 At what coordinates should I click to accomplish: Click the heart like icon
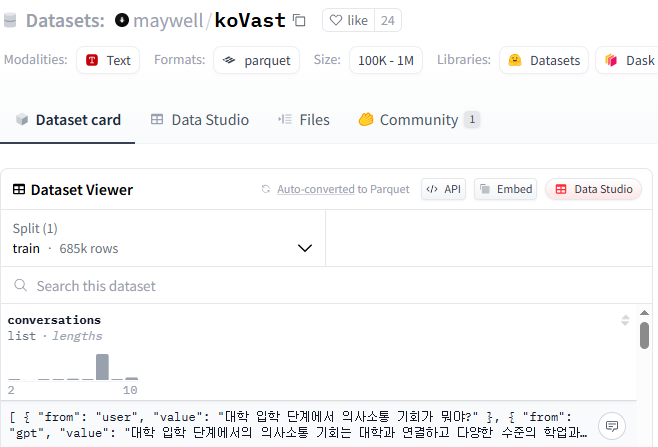336,20
